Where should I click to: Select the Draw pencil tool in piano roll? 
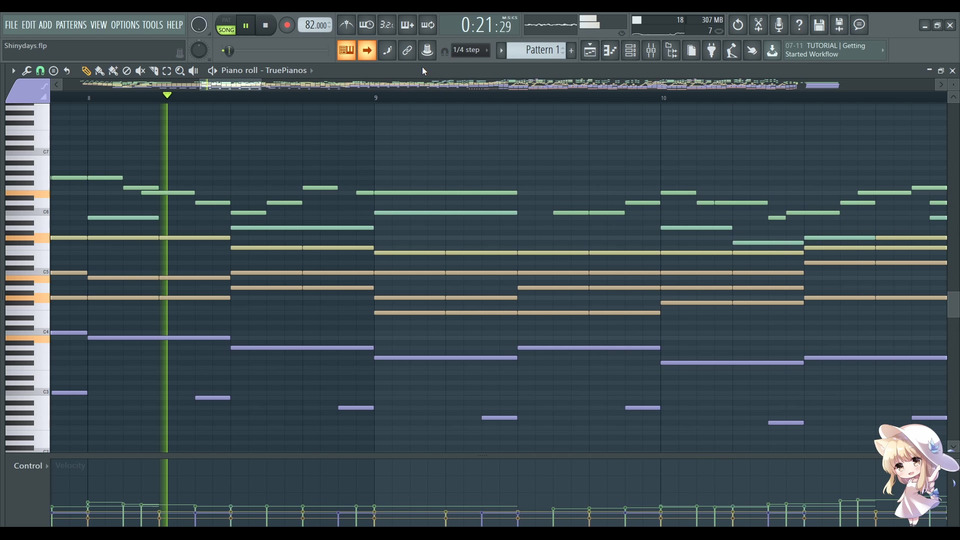(x=86, y=71)
